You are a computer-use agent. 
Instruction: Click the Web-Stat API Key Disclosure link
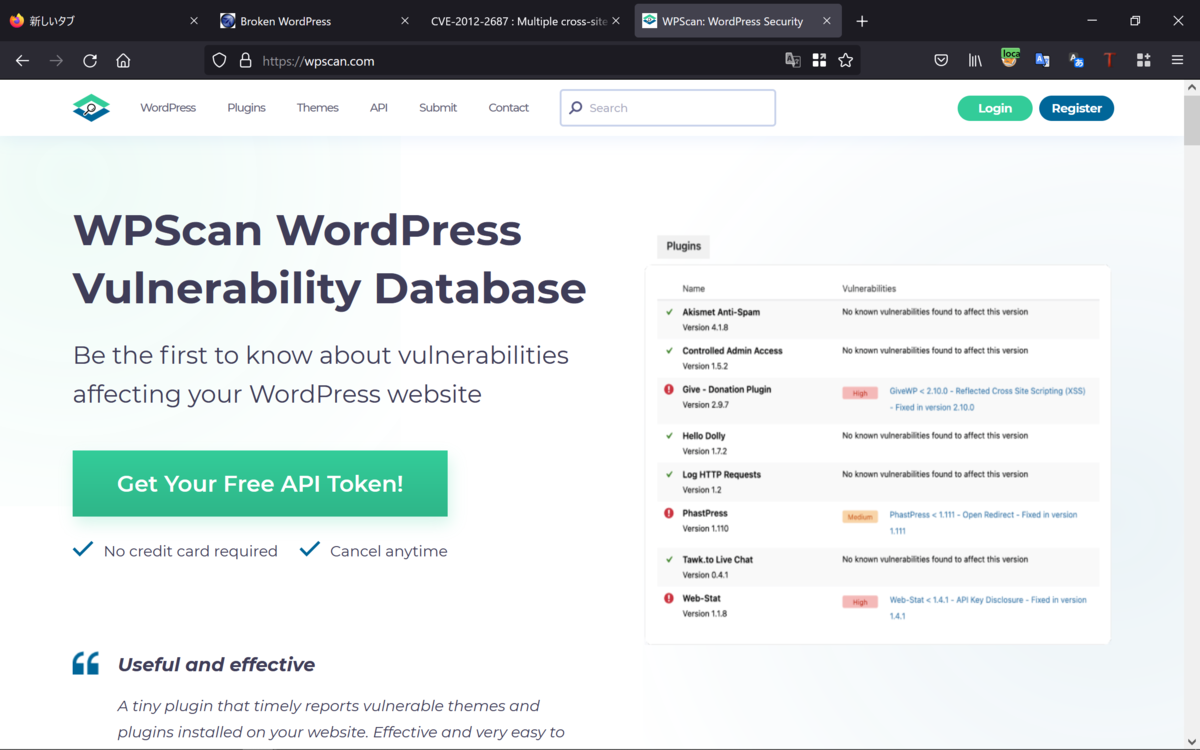pyautogui.click(x=988, y=608)
